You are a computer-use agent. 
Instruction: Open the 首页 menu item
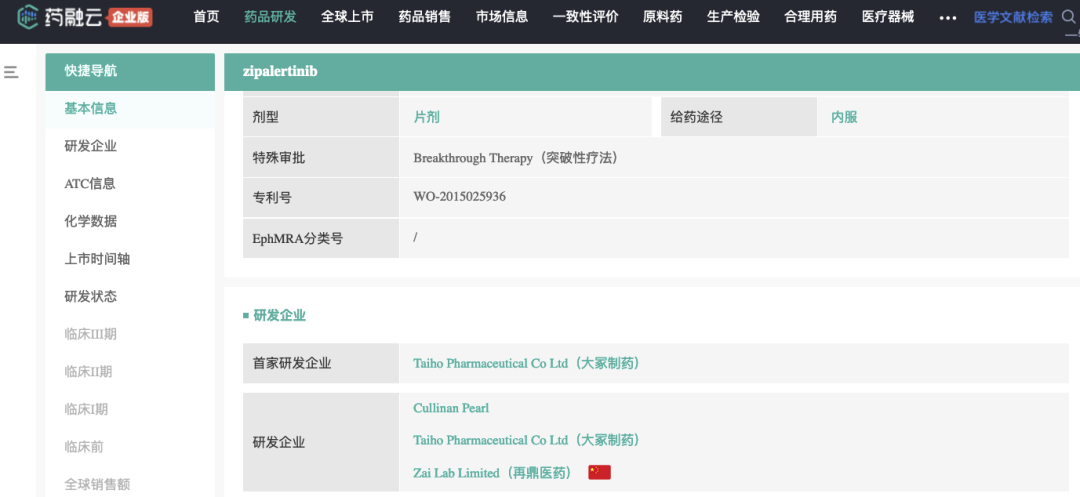point(206,17)
